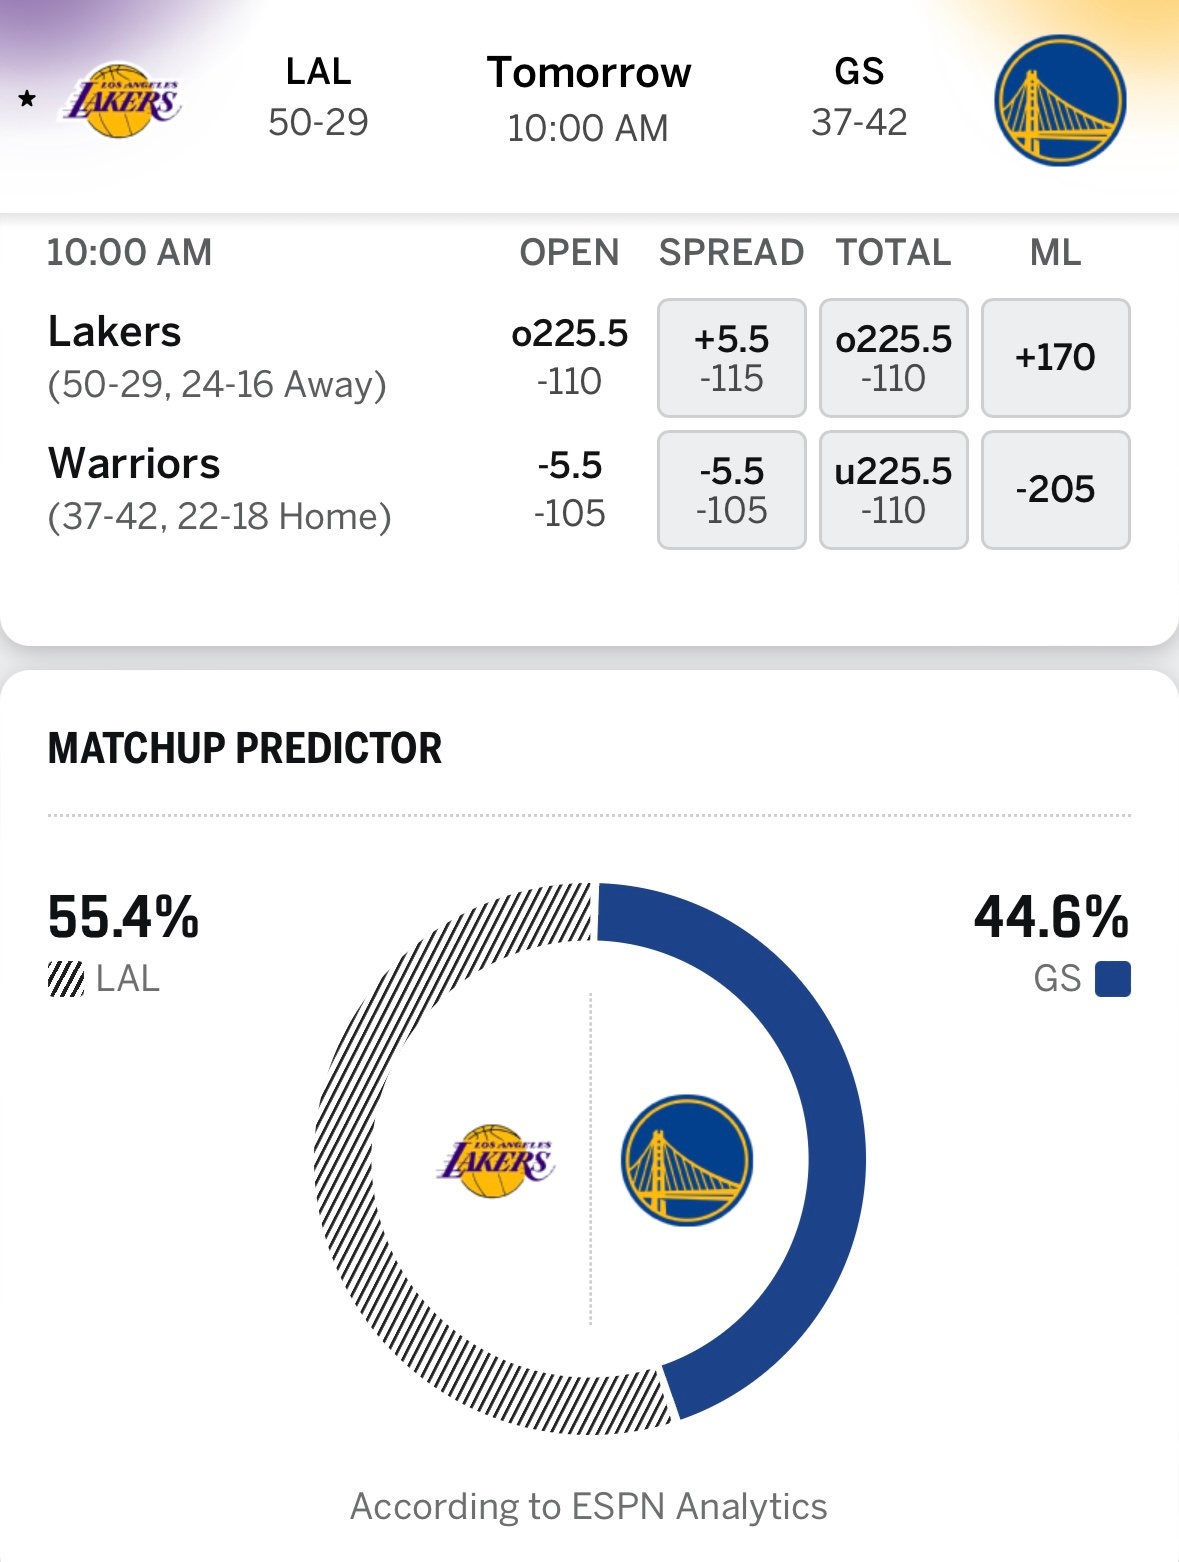Select Warriors -5.5 spread bet

(x=732, y=490)
